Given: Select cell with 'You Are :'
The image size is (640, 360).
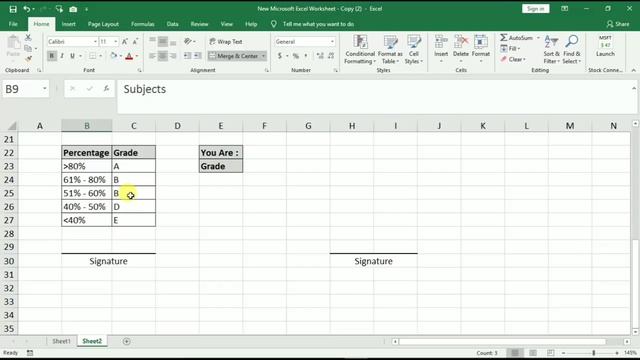Looking at the screenshot, I should click(221, 153).
